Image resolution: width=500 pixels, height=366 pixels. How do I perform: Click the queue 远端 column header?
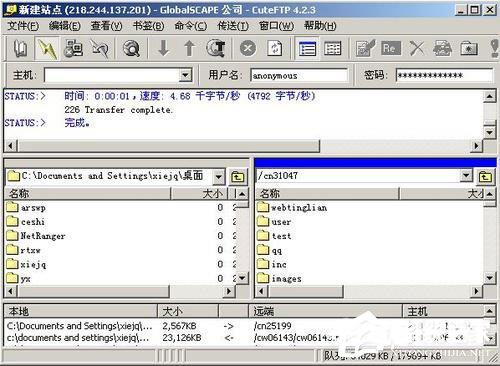pos(326,311)
